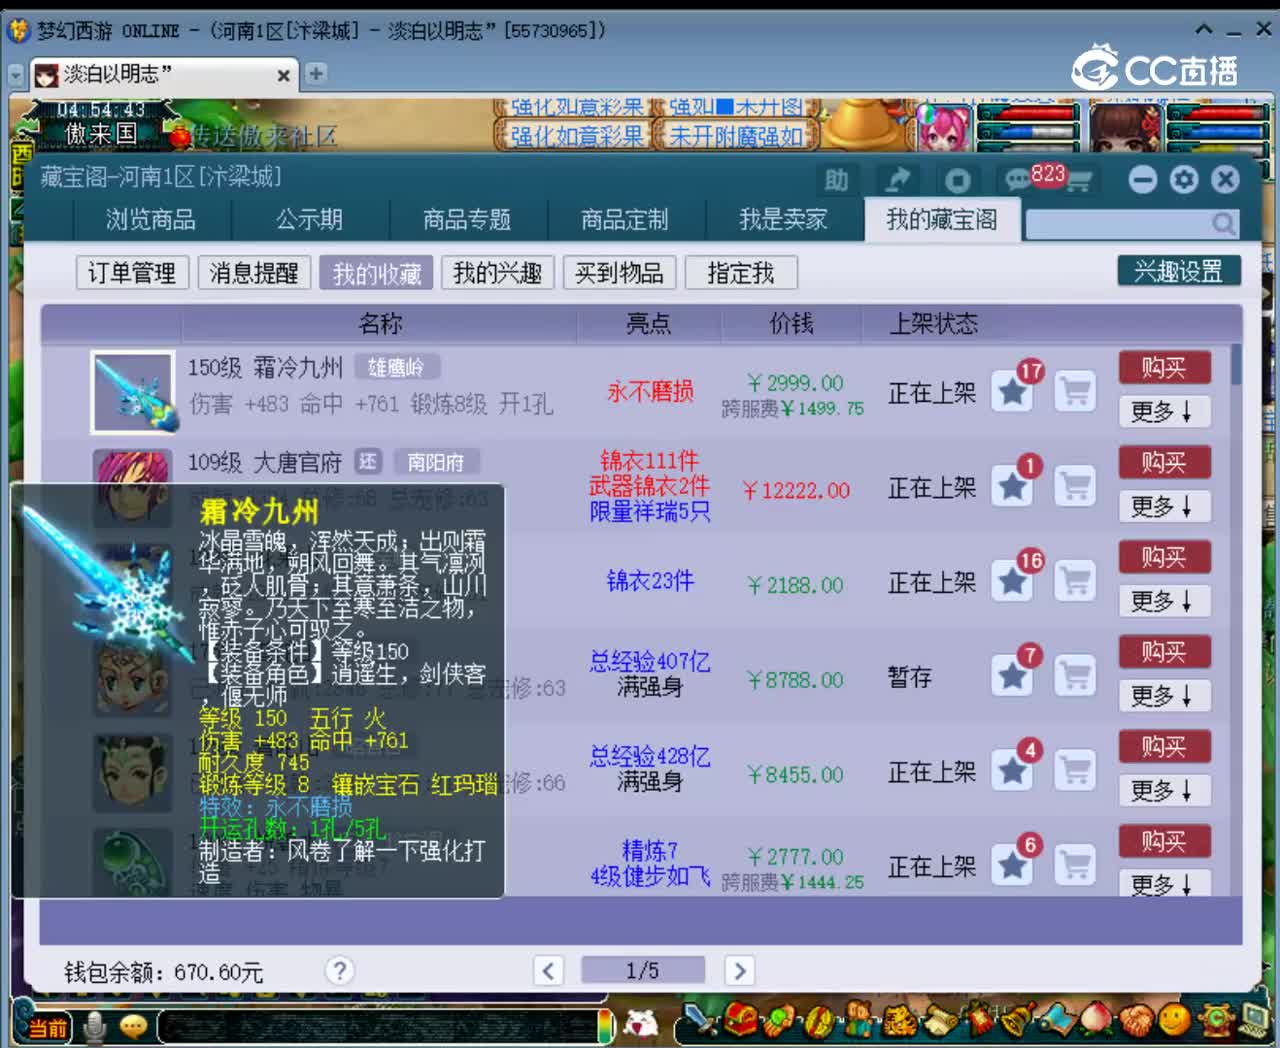Open the gear settings icon of 藏宝阁
The height and width of the screenshot is (1048, 1280).
point(1184,179)
